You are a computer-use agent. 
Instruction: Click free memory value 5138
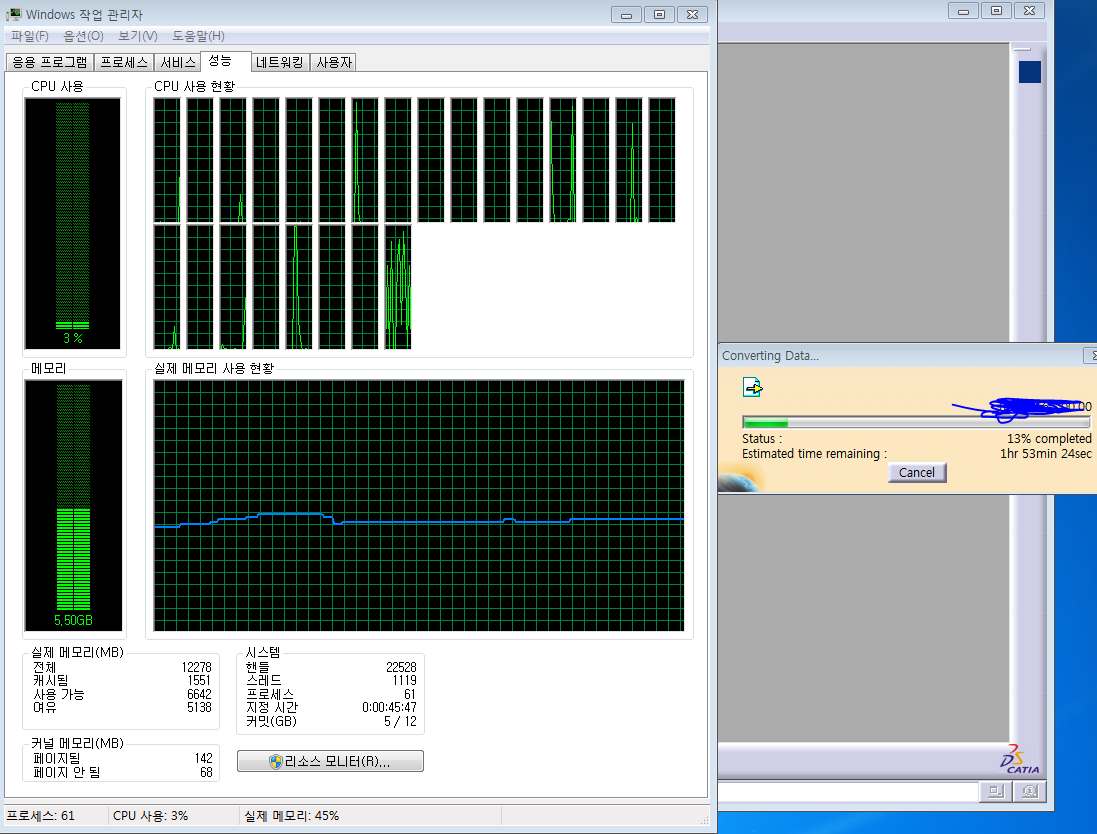coord(199,707)
